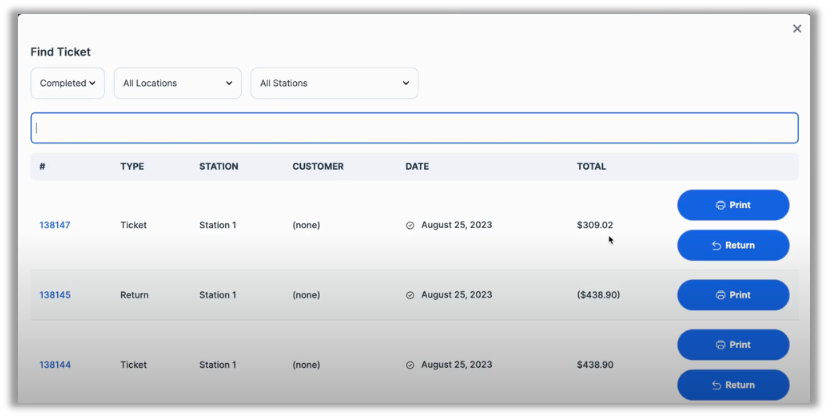Print ticket 138147

click(733, 205)
